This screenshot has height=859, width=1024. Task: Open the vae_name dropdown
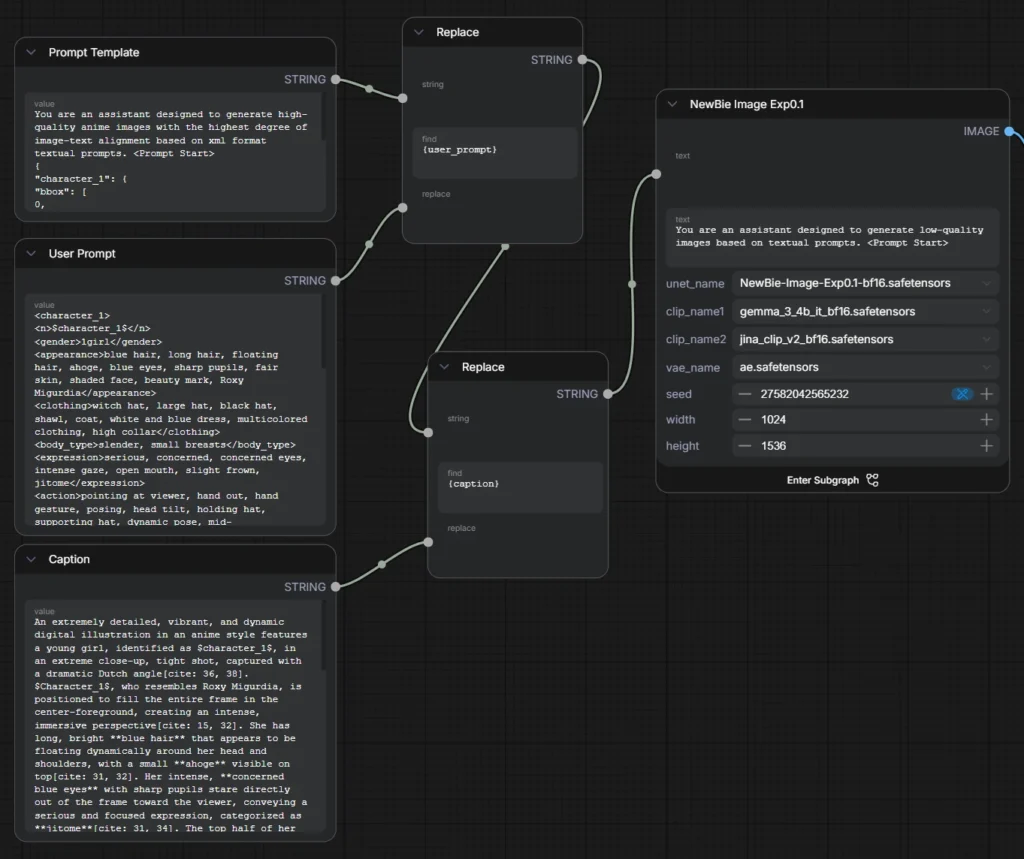coord(864,367)
